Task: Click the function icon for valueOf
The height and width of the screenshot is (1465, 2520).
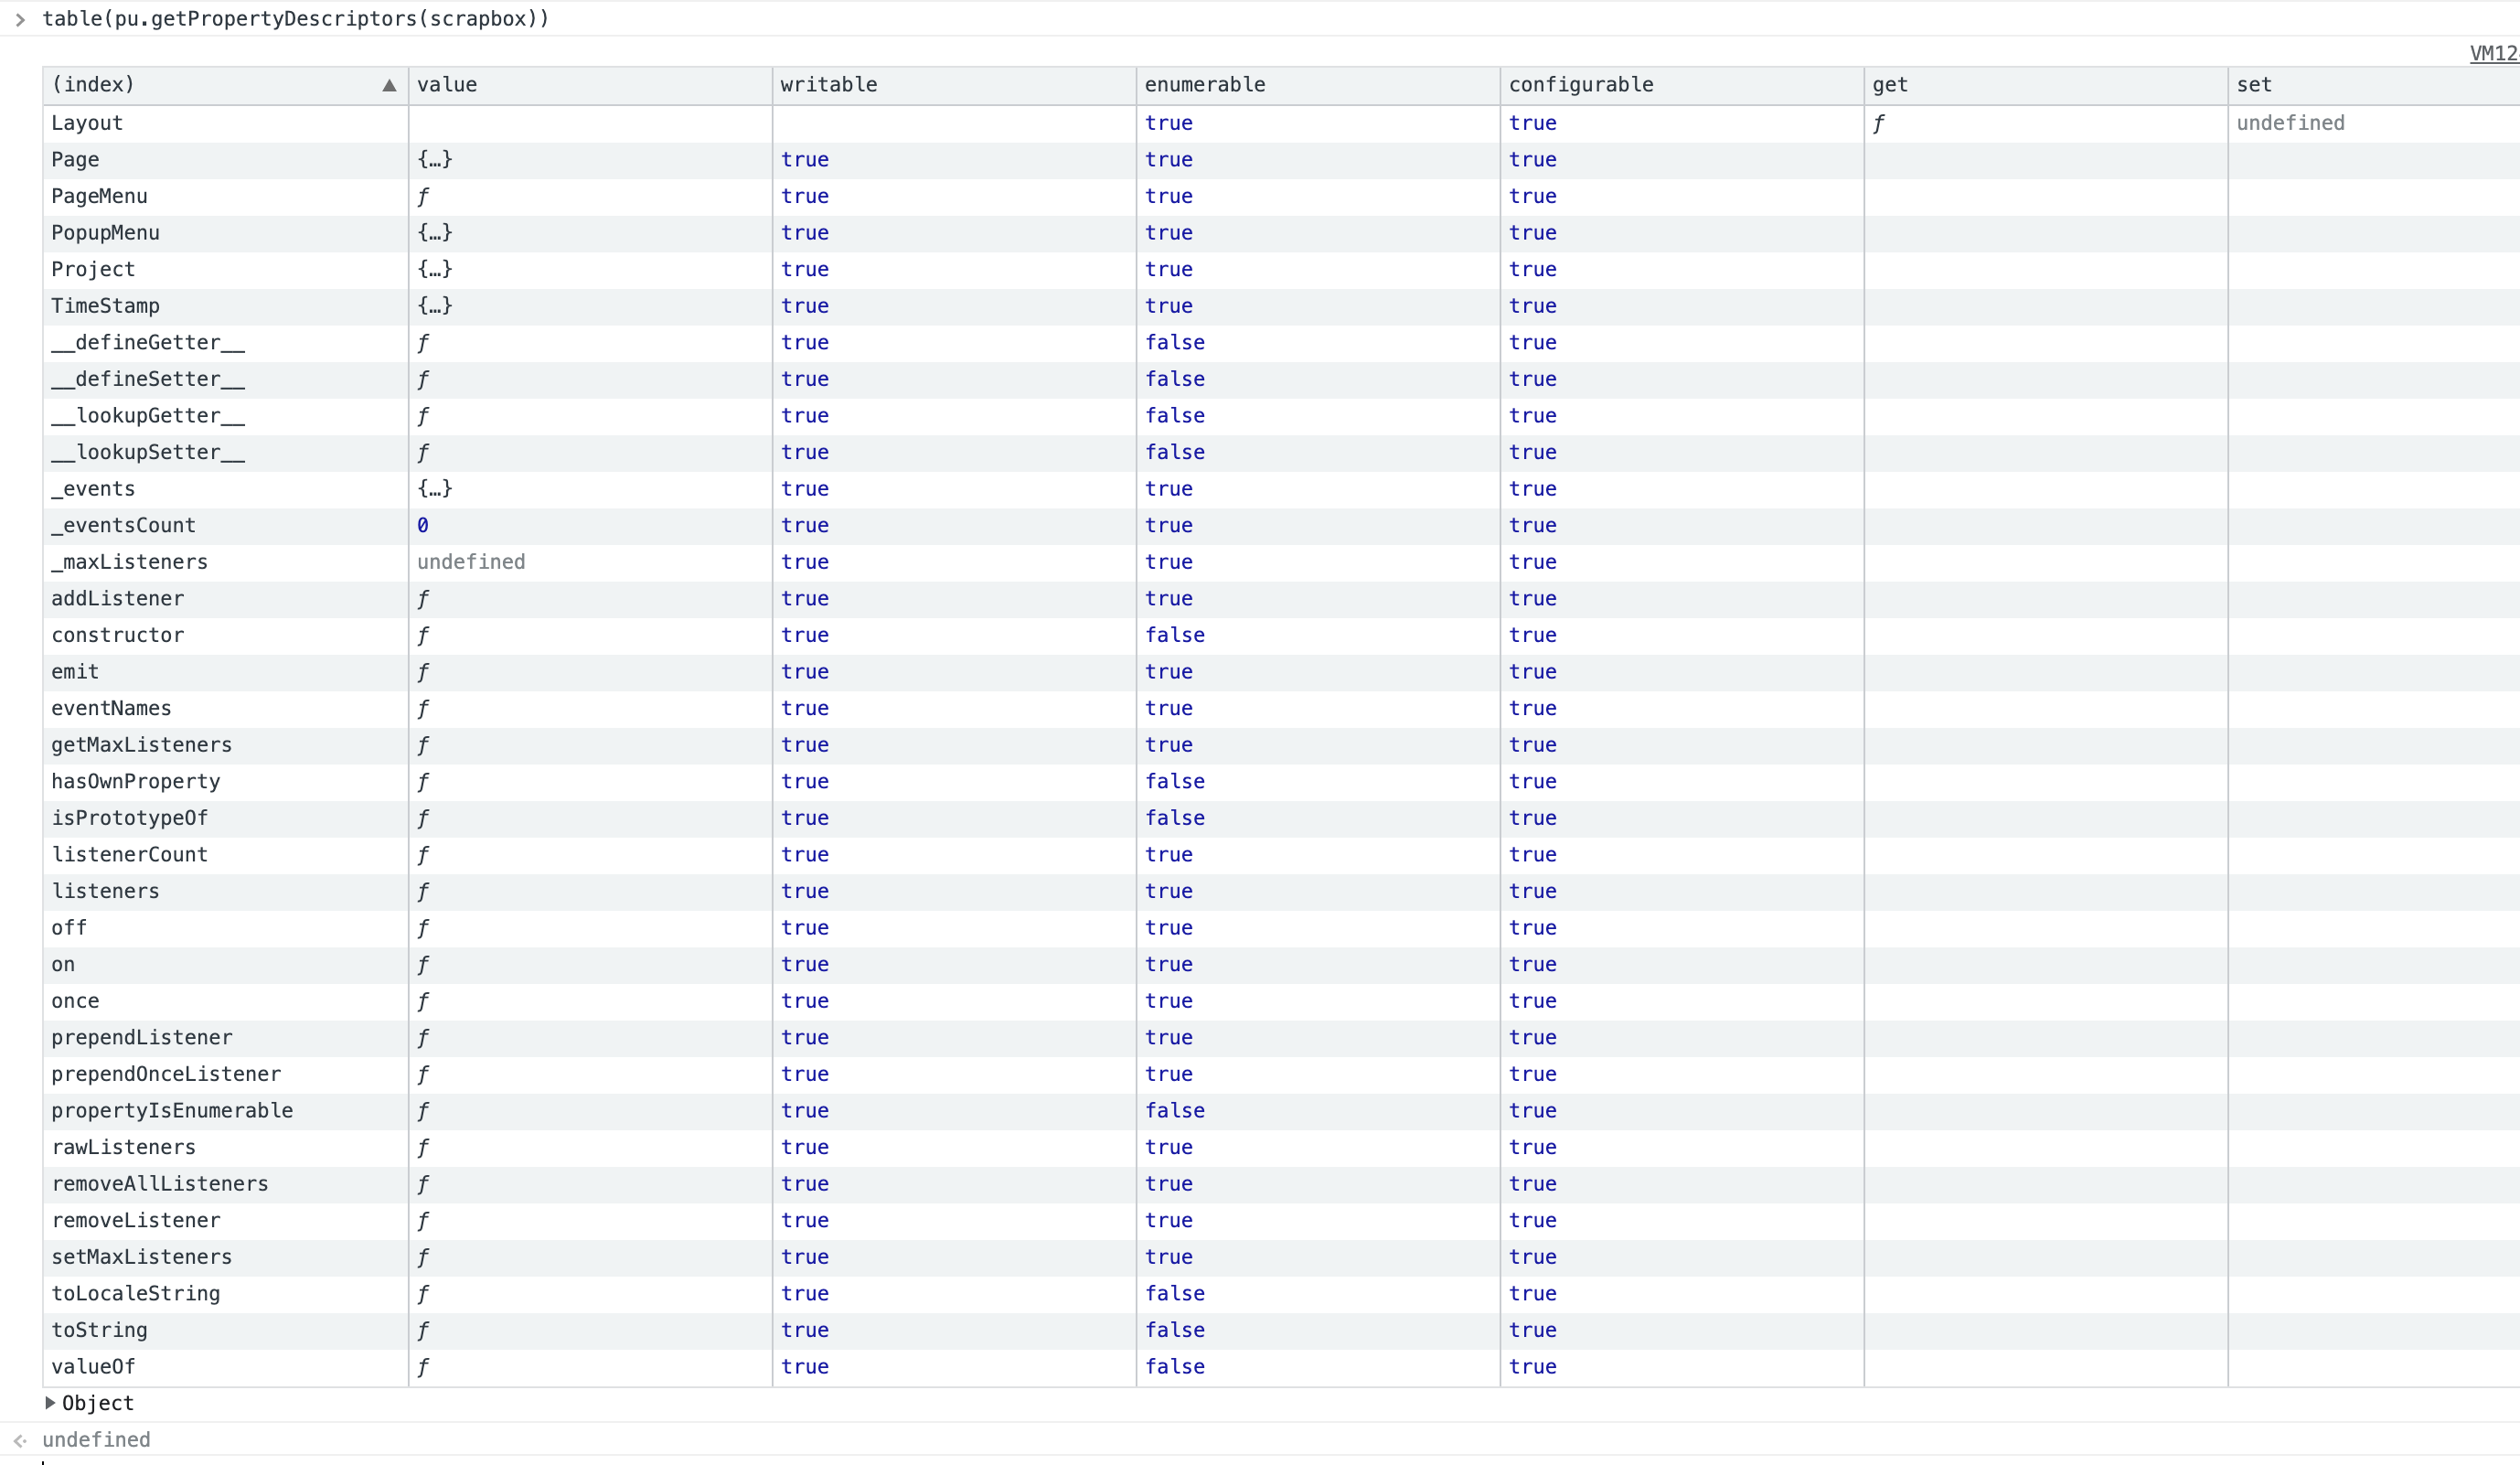Action: point(423,1367)
